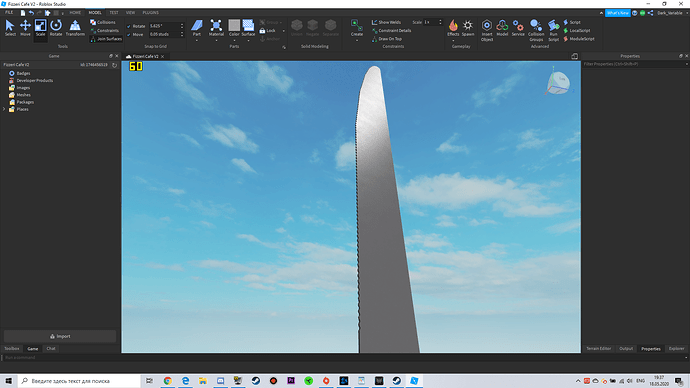The width and height of the screenshot is (690, 388).
Task: Expand the Effects dropdown arrow
Action: click(x=453, y=40)
